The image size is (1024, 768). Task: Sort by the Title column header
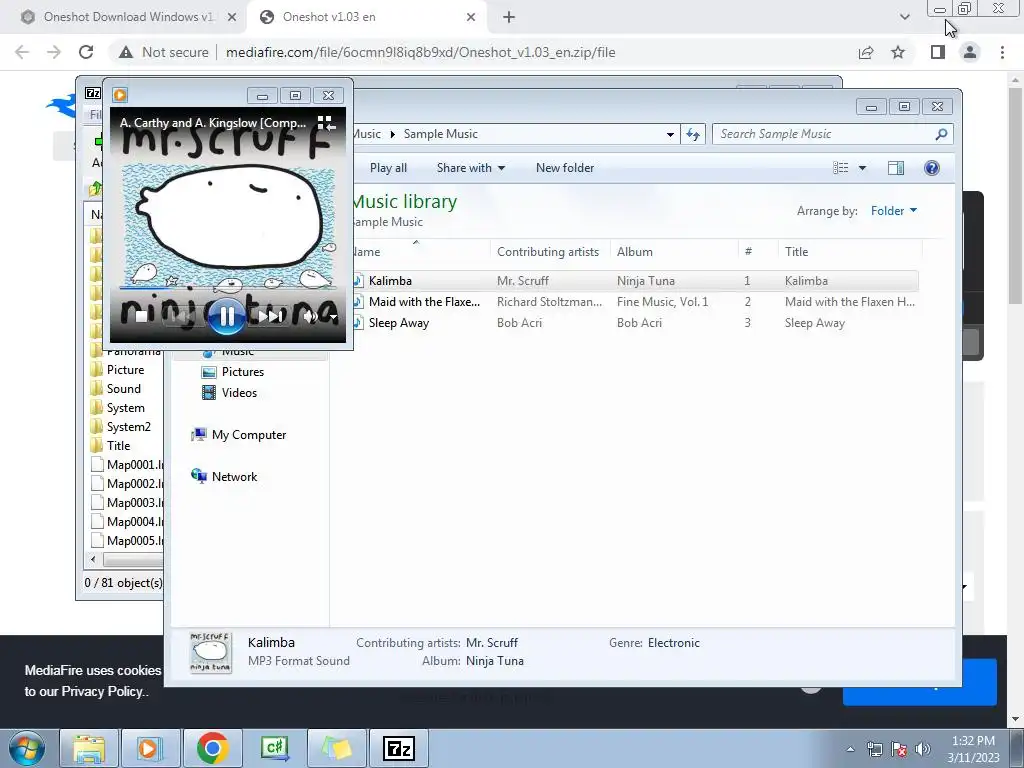[x=850, y=251]
